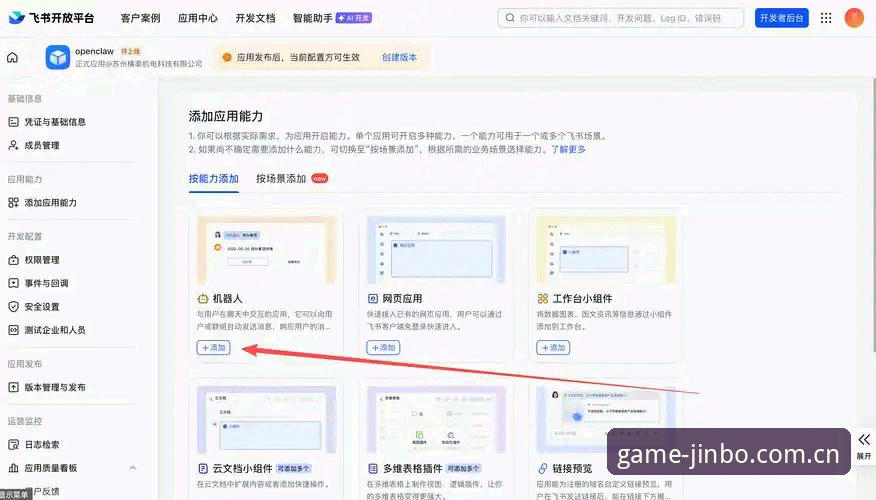
Task: Click the 日志检索 icon
Action: [13, 445]
